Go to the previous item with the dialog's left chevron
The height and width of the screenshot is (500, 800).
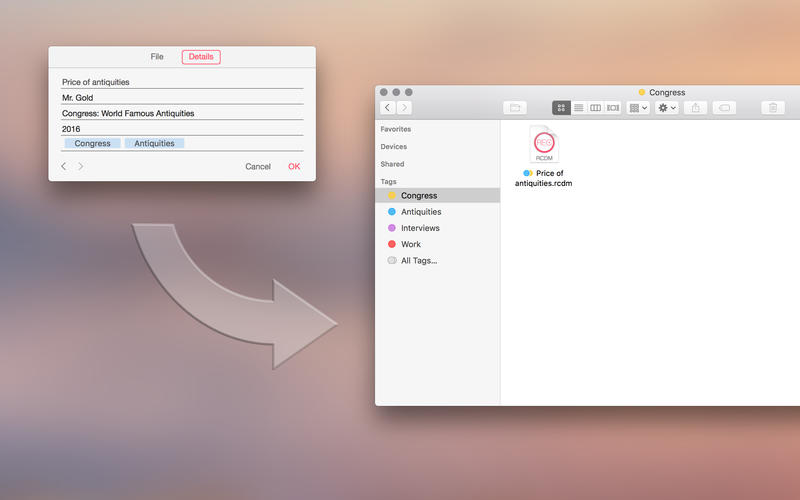coord(64,166)
